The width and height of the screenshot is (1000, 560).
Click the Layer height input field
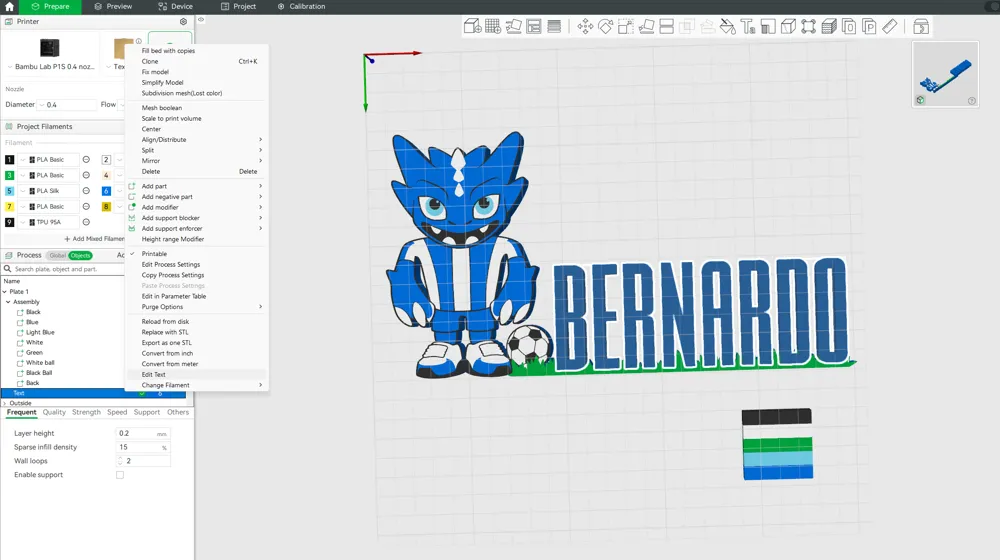(143, 433)
